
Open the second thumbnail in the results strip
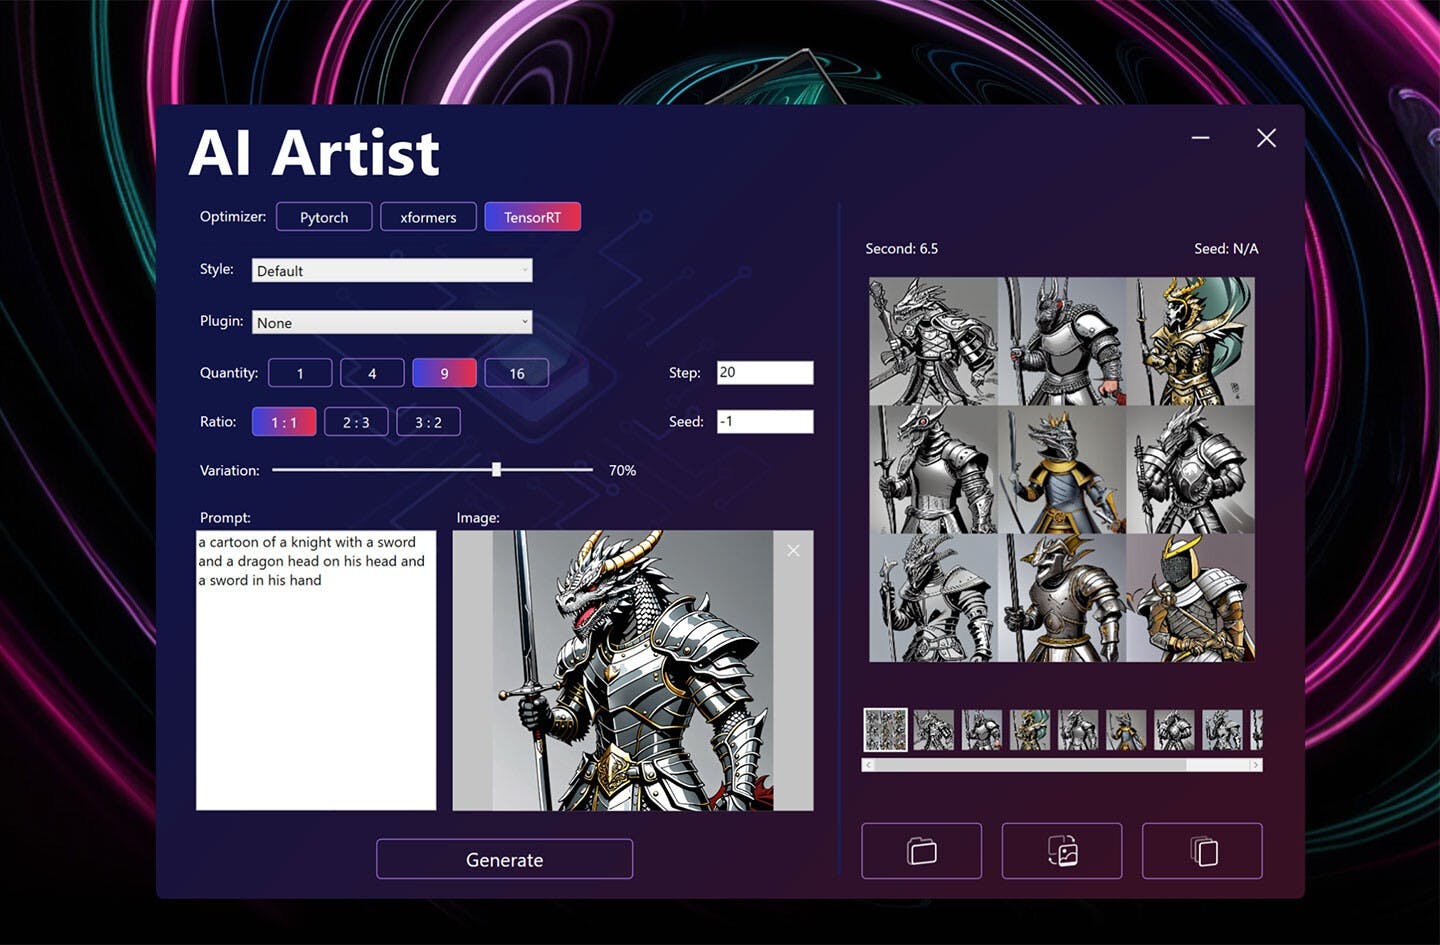click(x=934, y=730)
